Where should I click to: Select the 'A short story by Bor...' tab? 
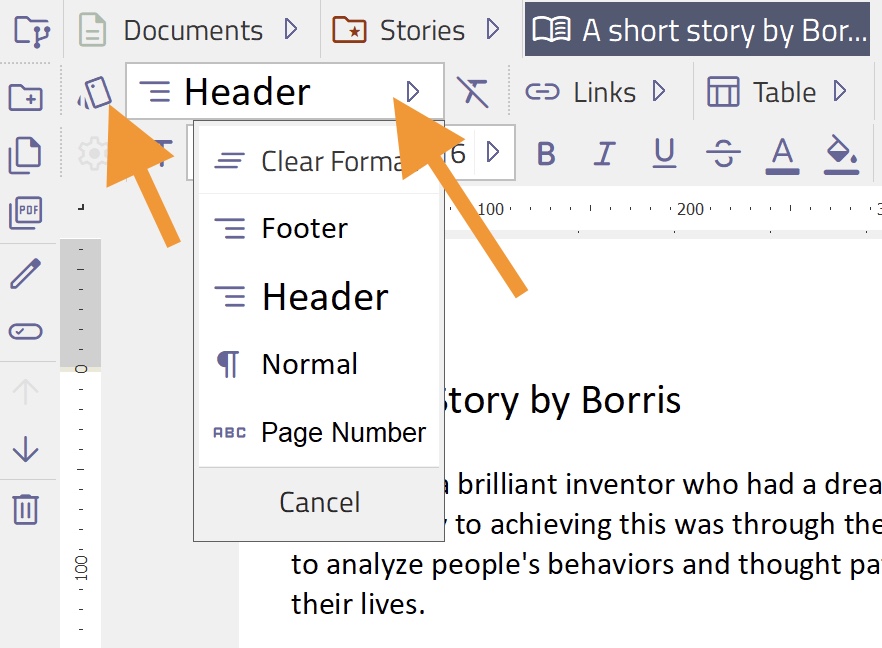(698, 29)
